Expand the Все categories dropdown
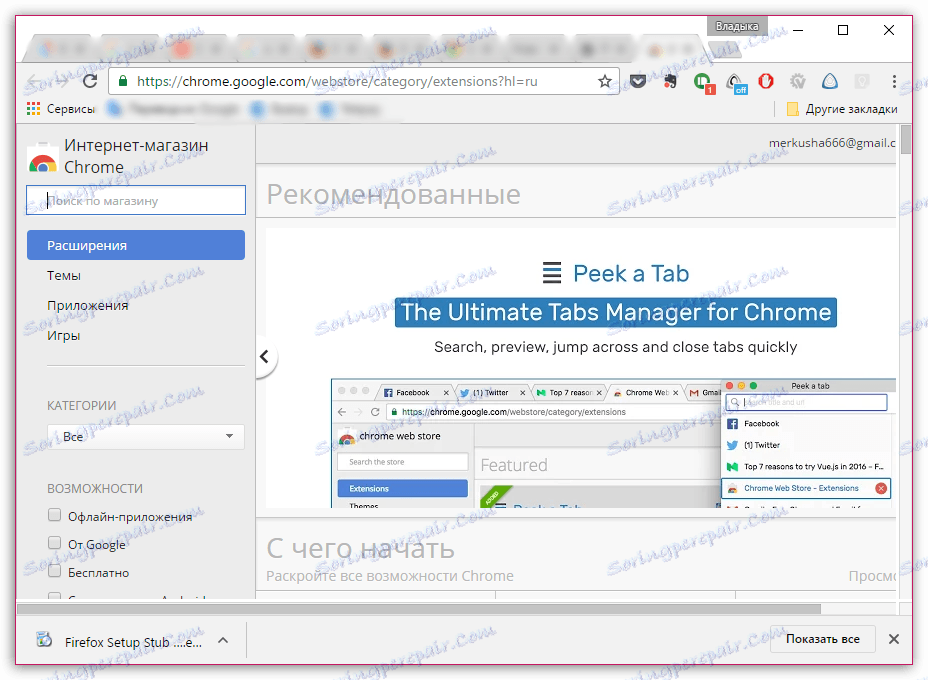 point(146,437)
